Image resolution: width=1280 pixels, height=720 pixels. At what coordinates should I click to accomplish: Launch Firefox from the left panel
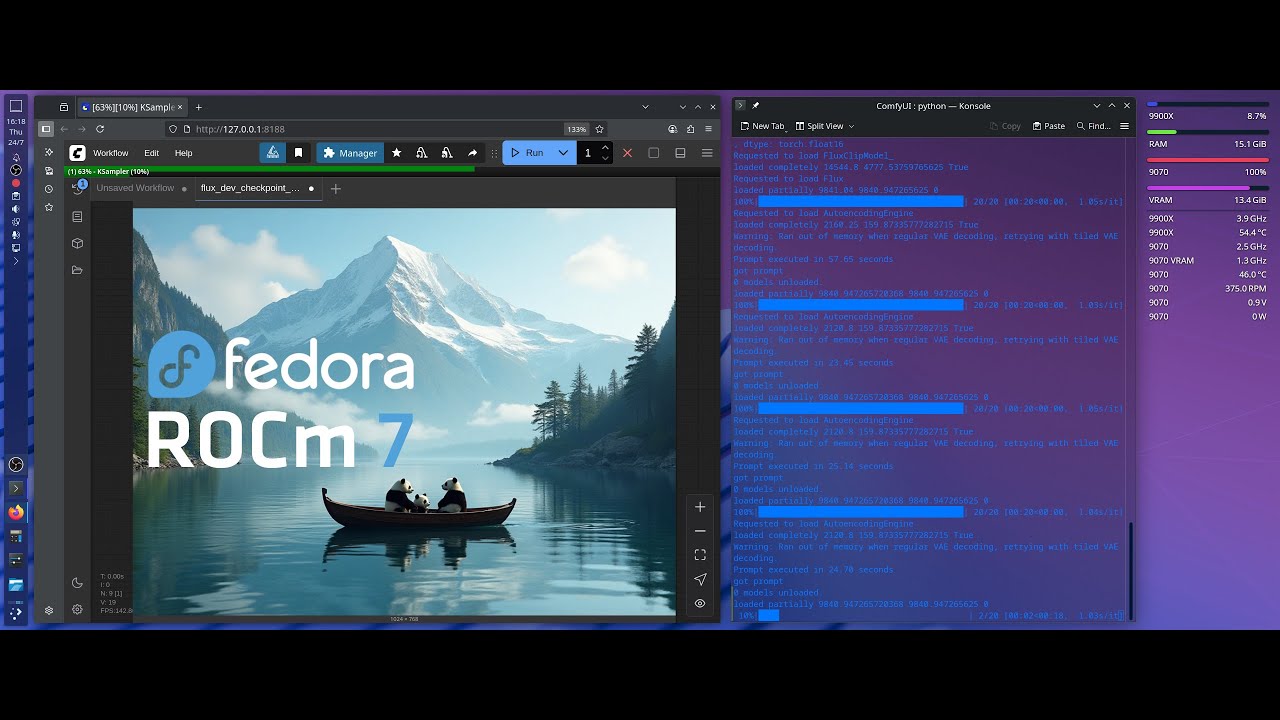[16, 512]
